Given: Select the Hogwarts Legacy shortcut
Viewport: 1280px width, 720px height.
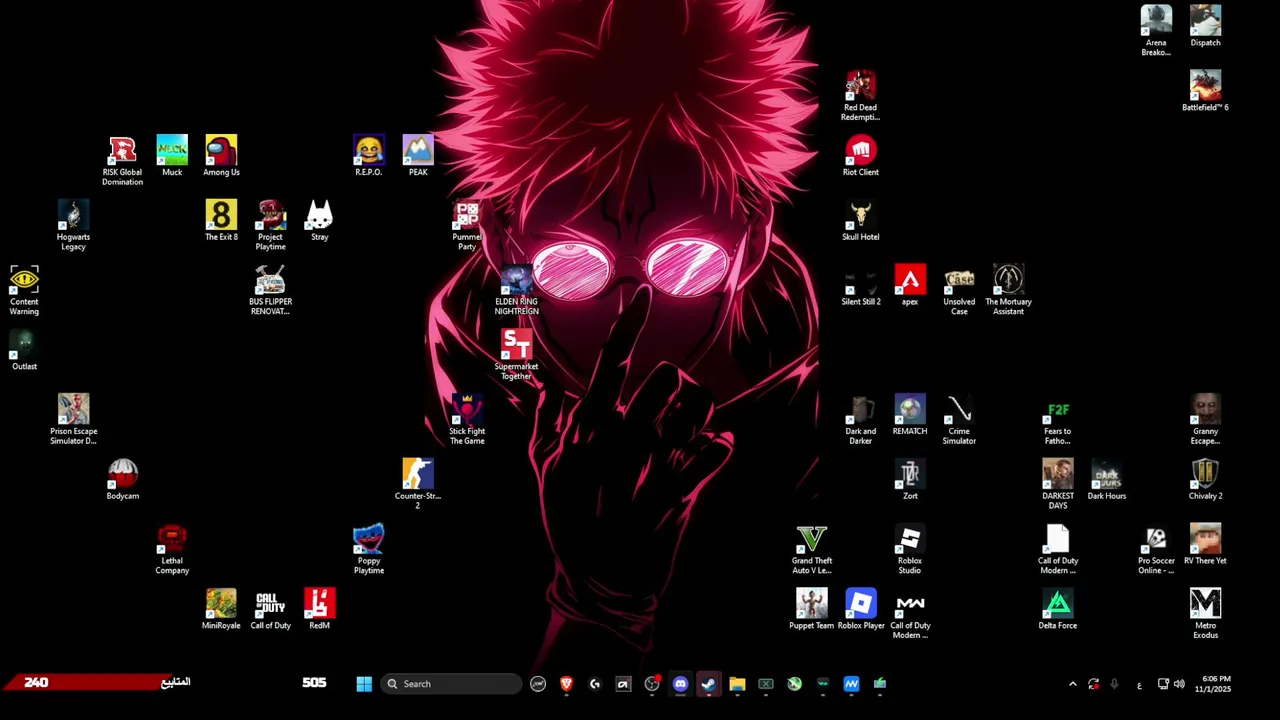Looking at the screenshot, I should pos(73,225).
